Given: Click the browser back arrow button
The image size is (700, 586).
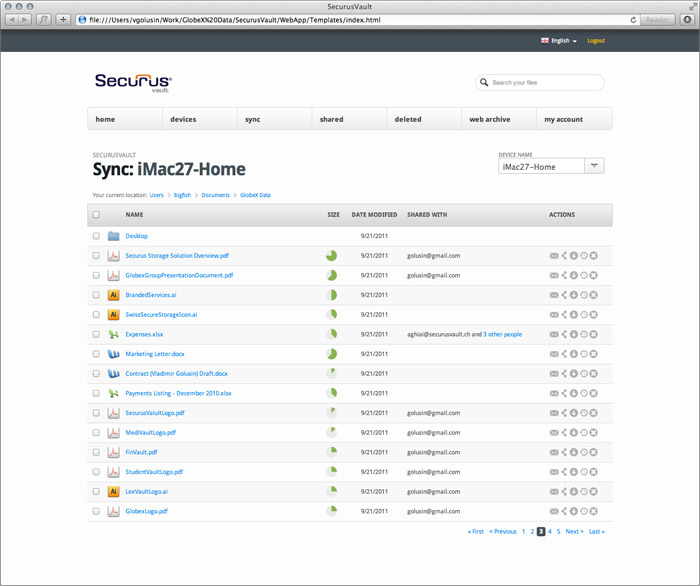Looking at the screenshot, I should [12, 20].
